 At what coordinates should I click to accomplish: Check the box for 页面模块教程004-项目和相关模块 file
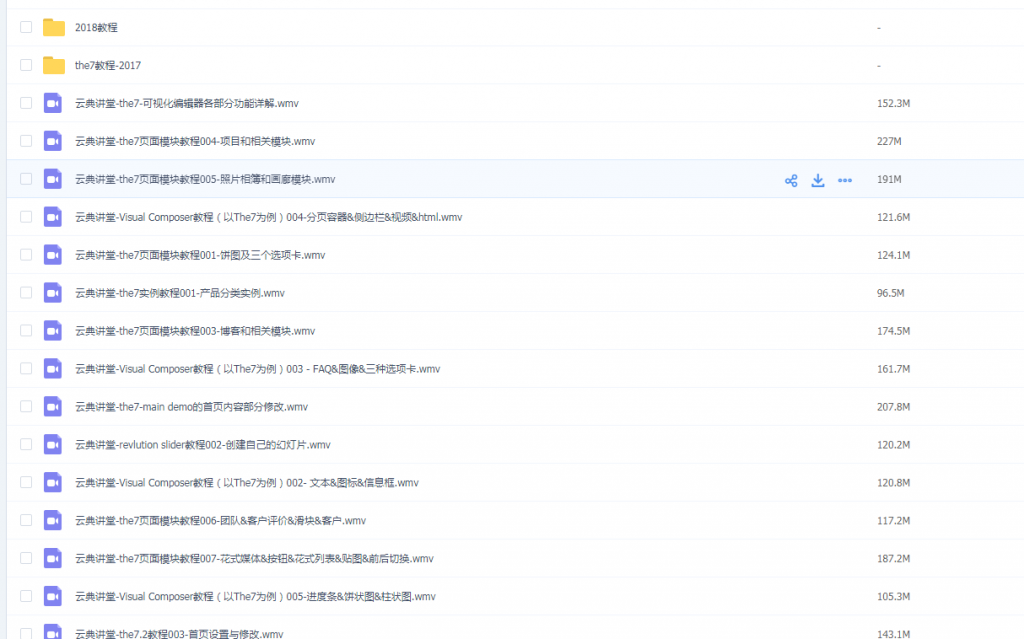[26, 141]
